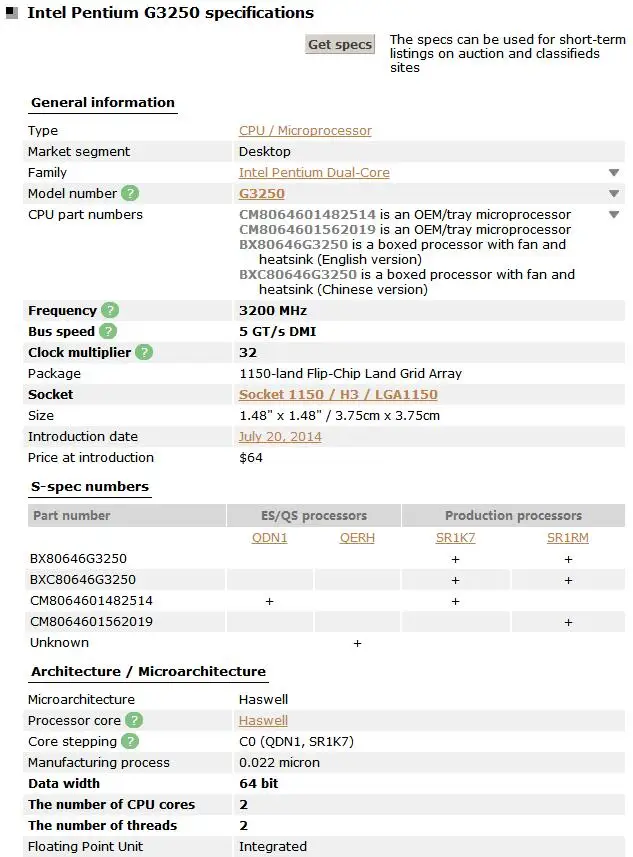Click the Socket 1150 / H3 / LGA1150 link
Viewport: 633px width, 857px height.
point(338,394)
